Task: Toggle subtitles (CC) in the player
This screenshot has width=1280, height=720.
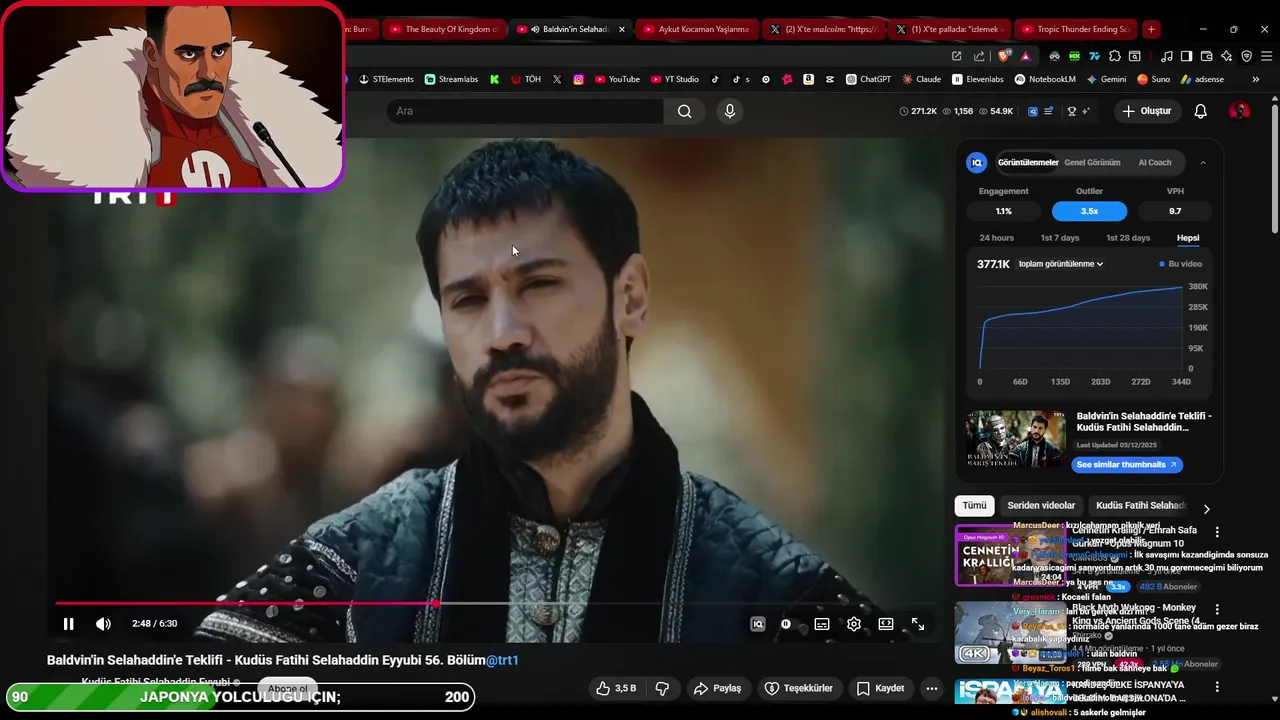Action: [x=821, y=624]
